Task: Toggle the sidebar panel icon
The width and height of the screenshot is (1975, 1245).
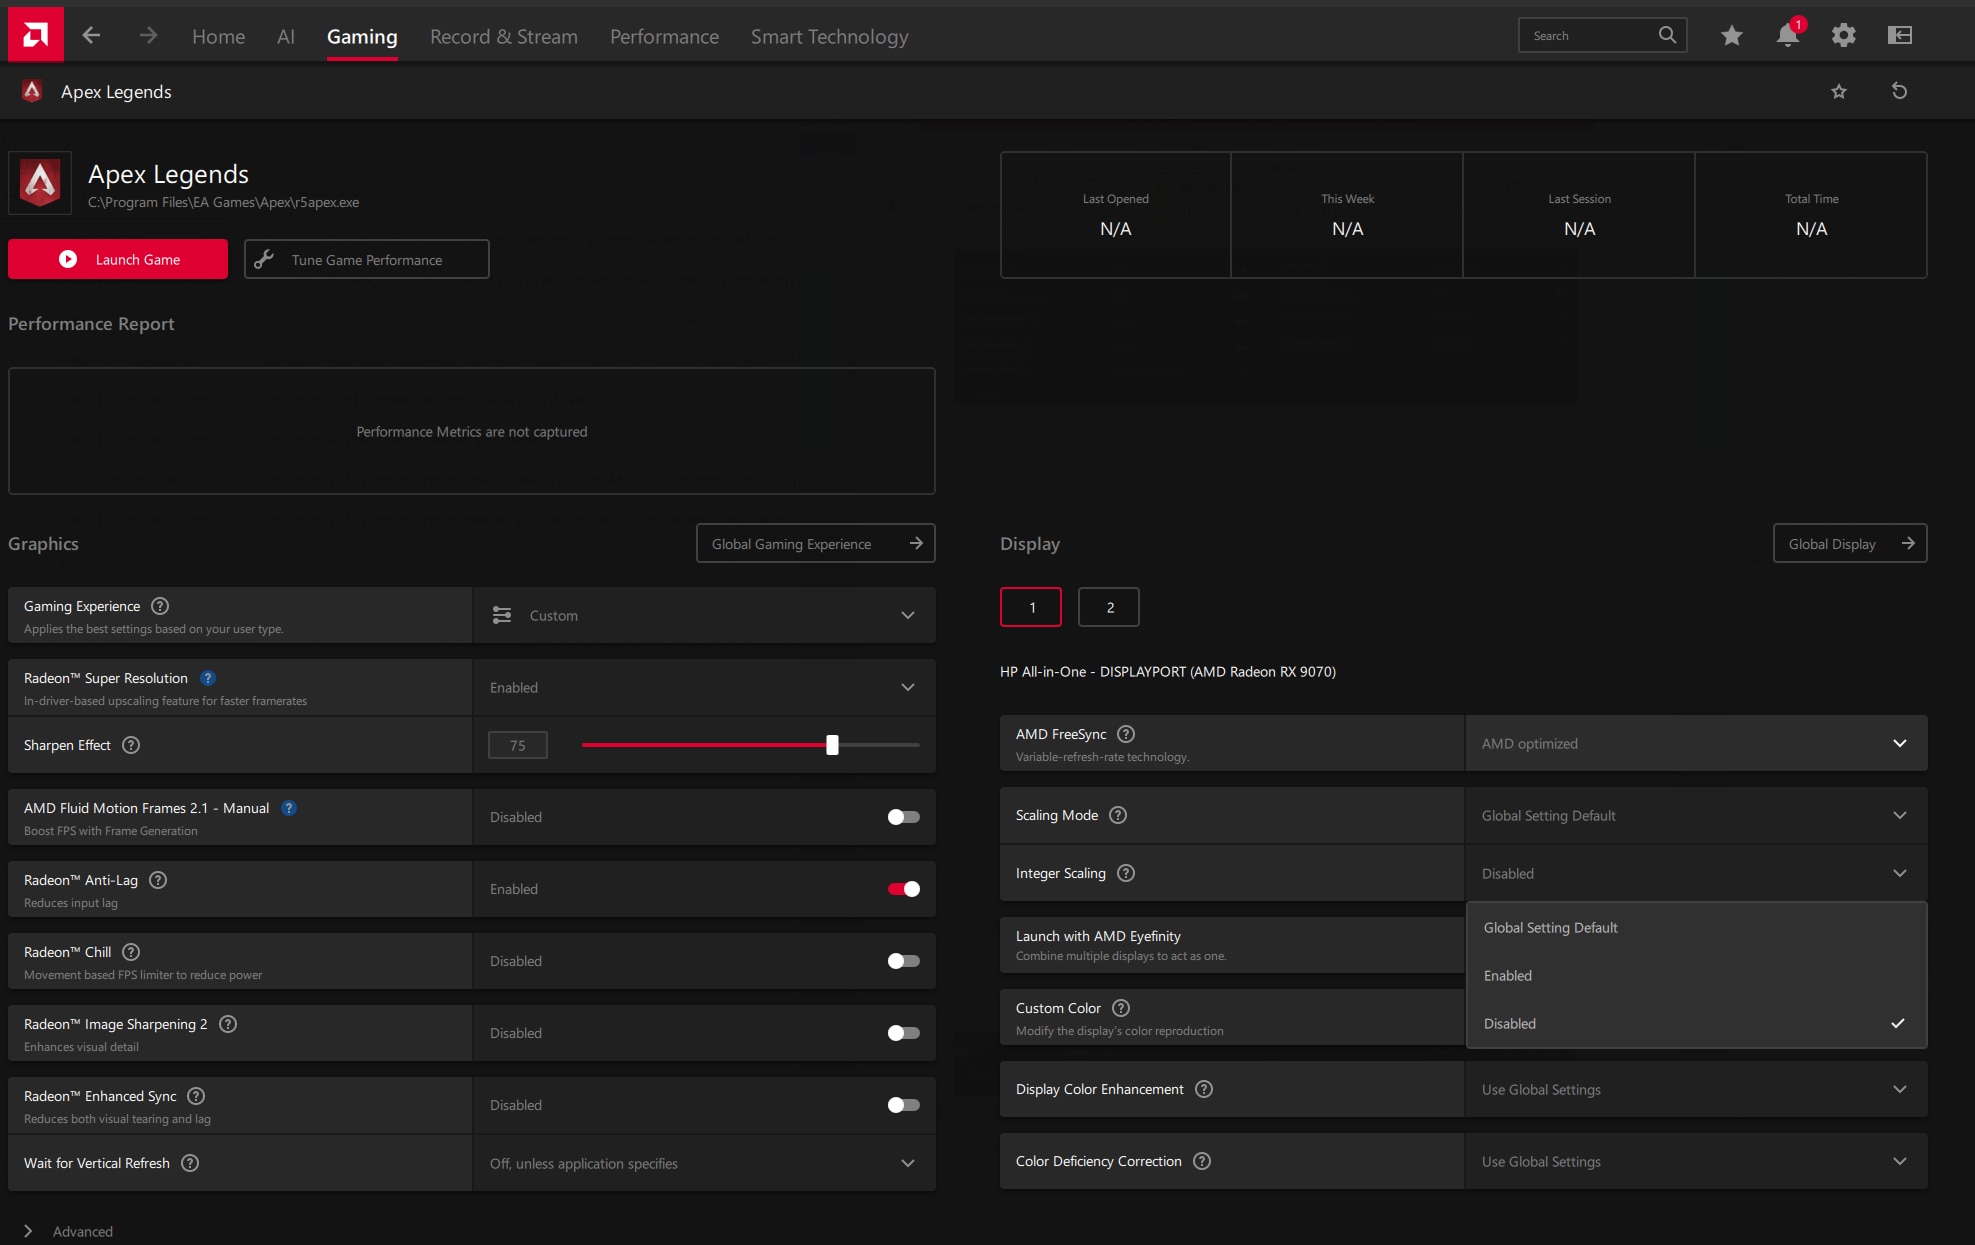Action: coord(1900,36)
